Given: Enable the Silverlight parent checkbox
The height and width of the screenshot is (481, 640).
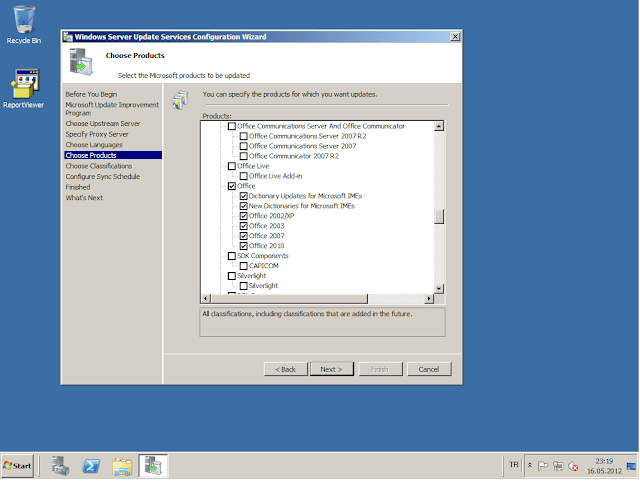Looking at the screenshot, I should click(233, 276).
